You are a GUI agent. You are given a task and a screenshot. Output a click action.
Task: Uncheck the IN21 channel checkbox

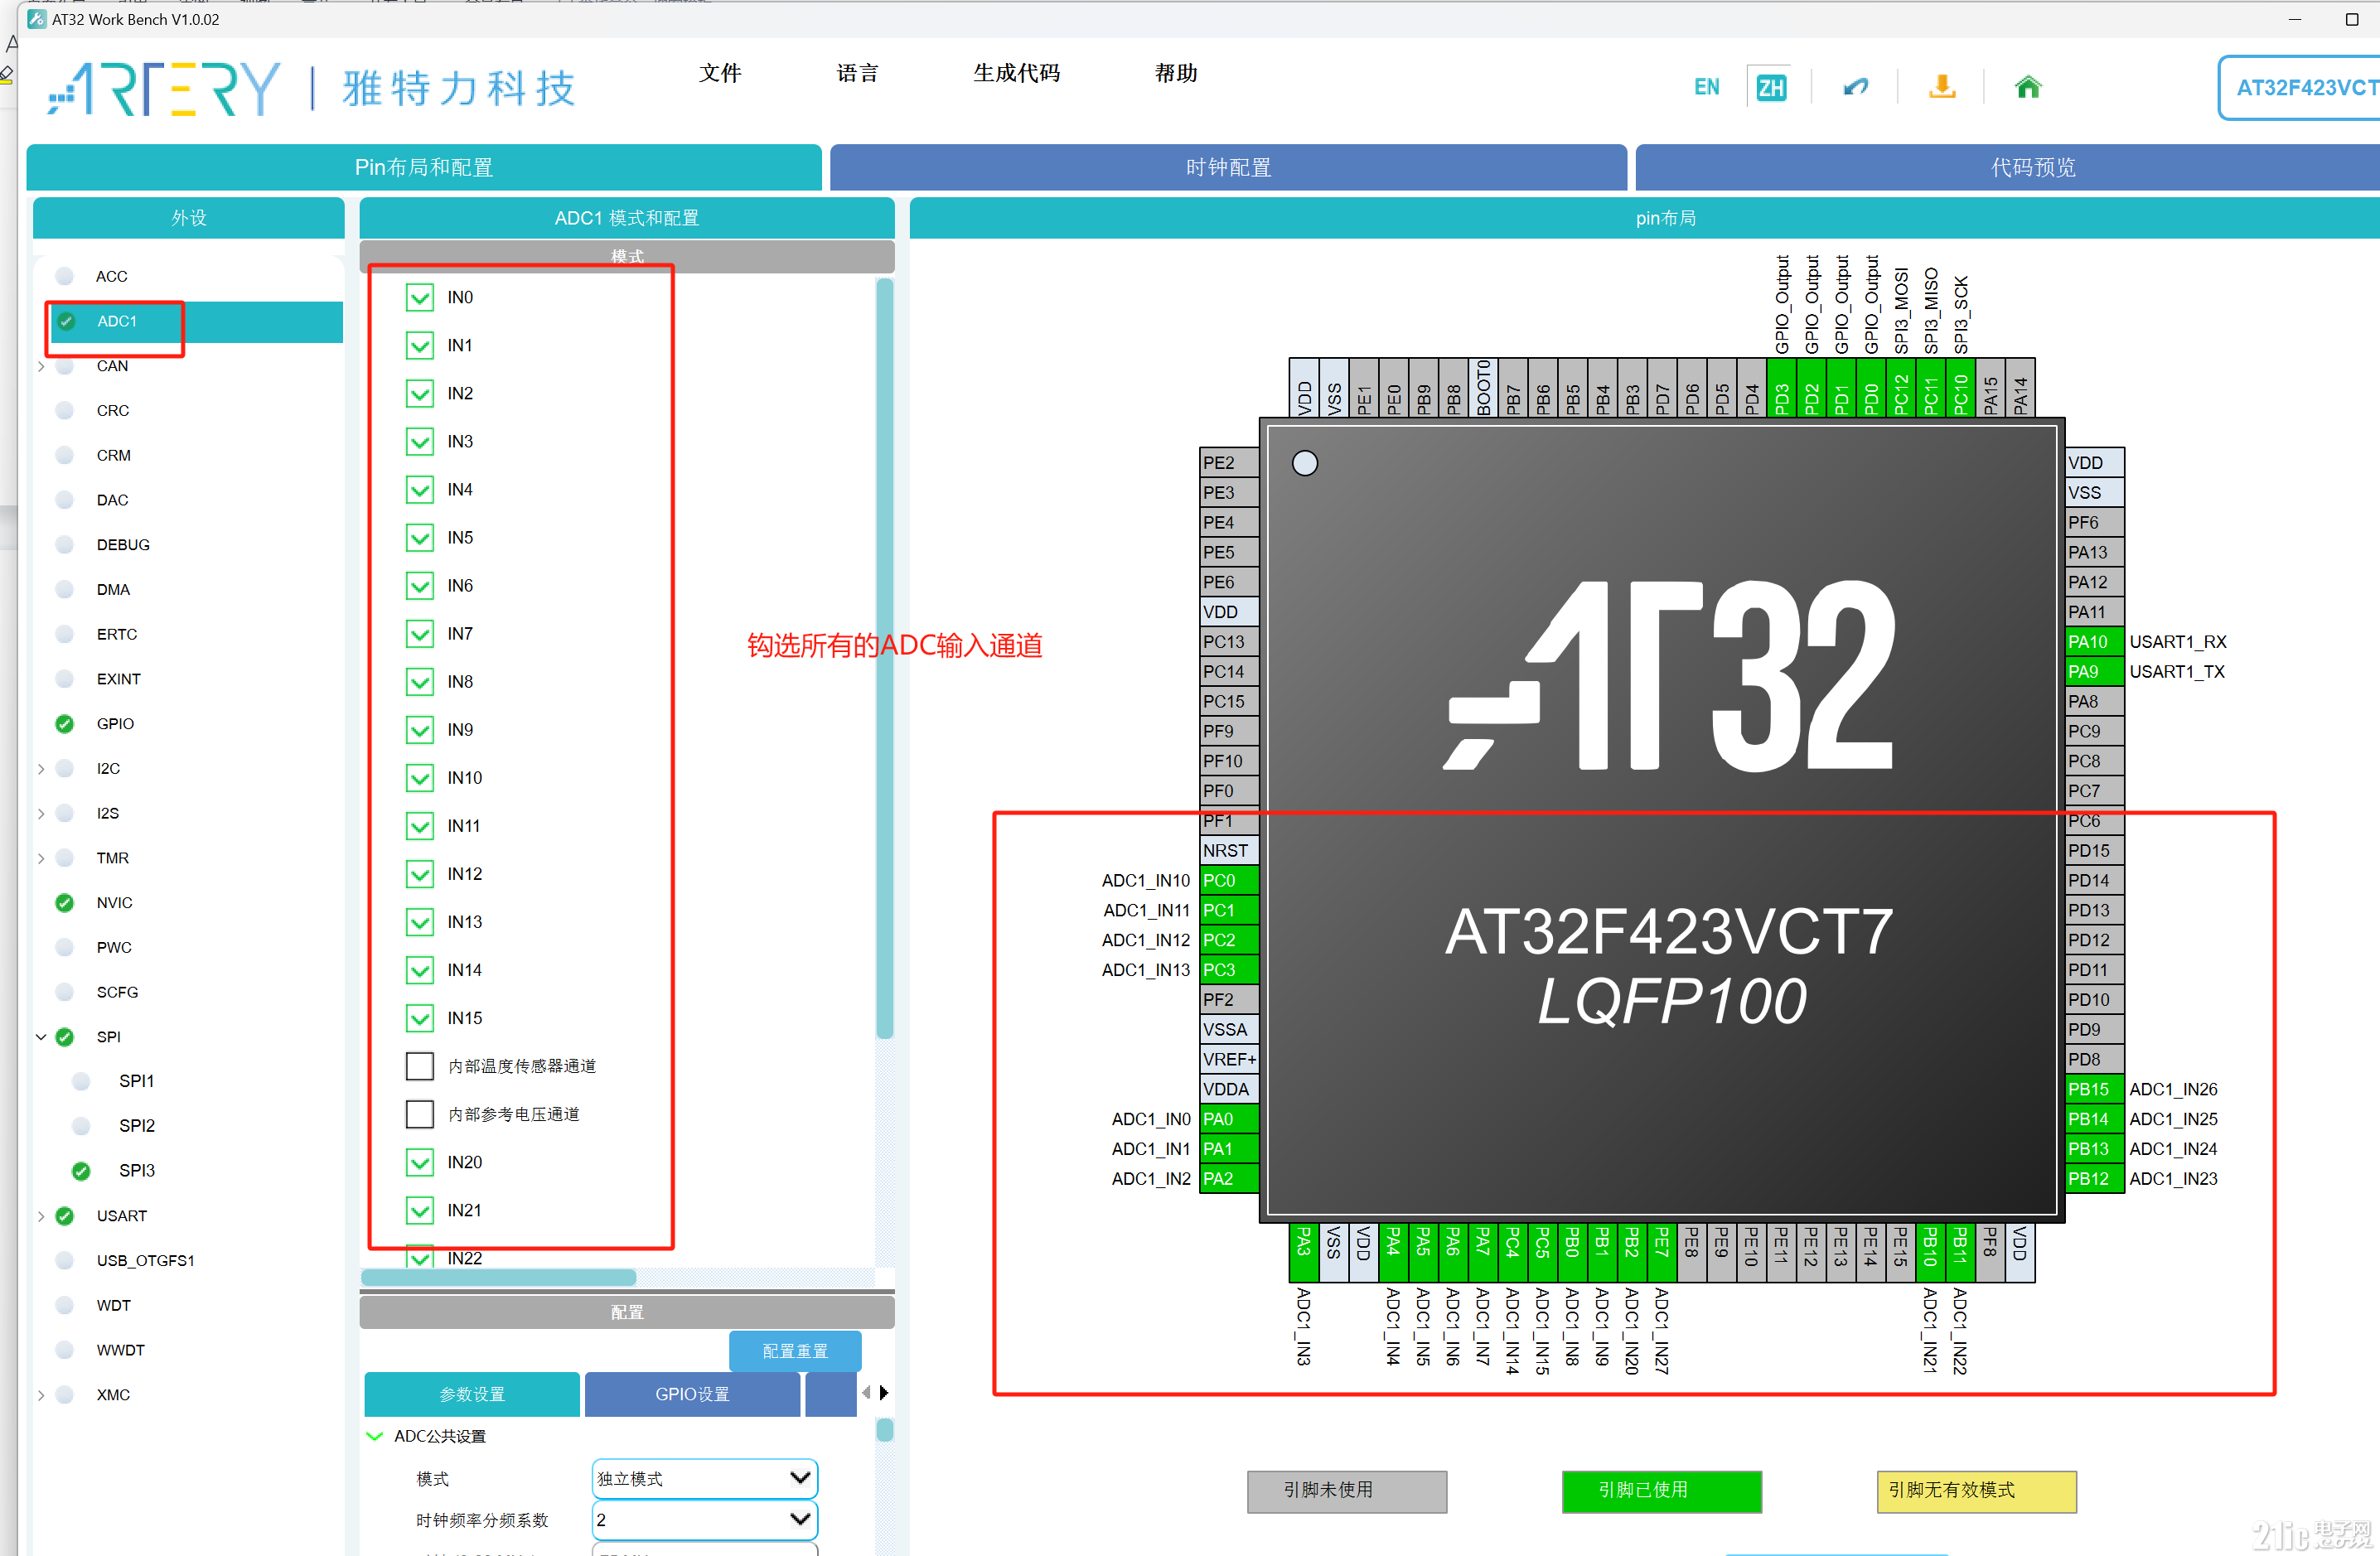tap(420, 1210)
